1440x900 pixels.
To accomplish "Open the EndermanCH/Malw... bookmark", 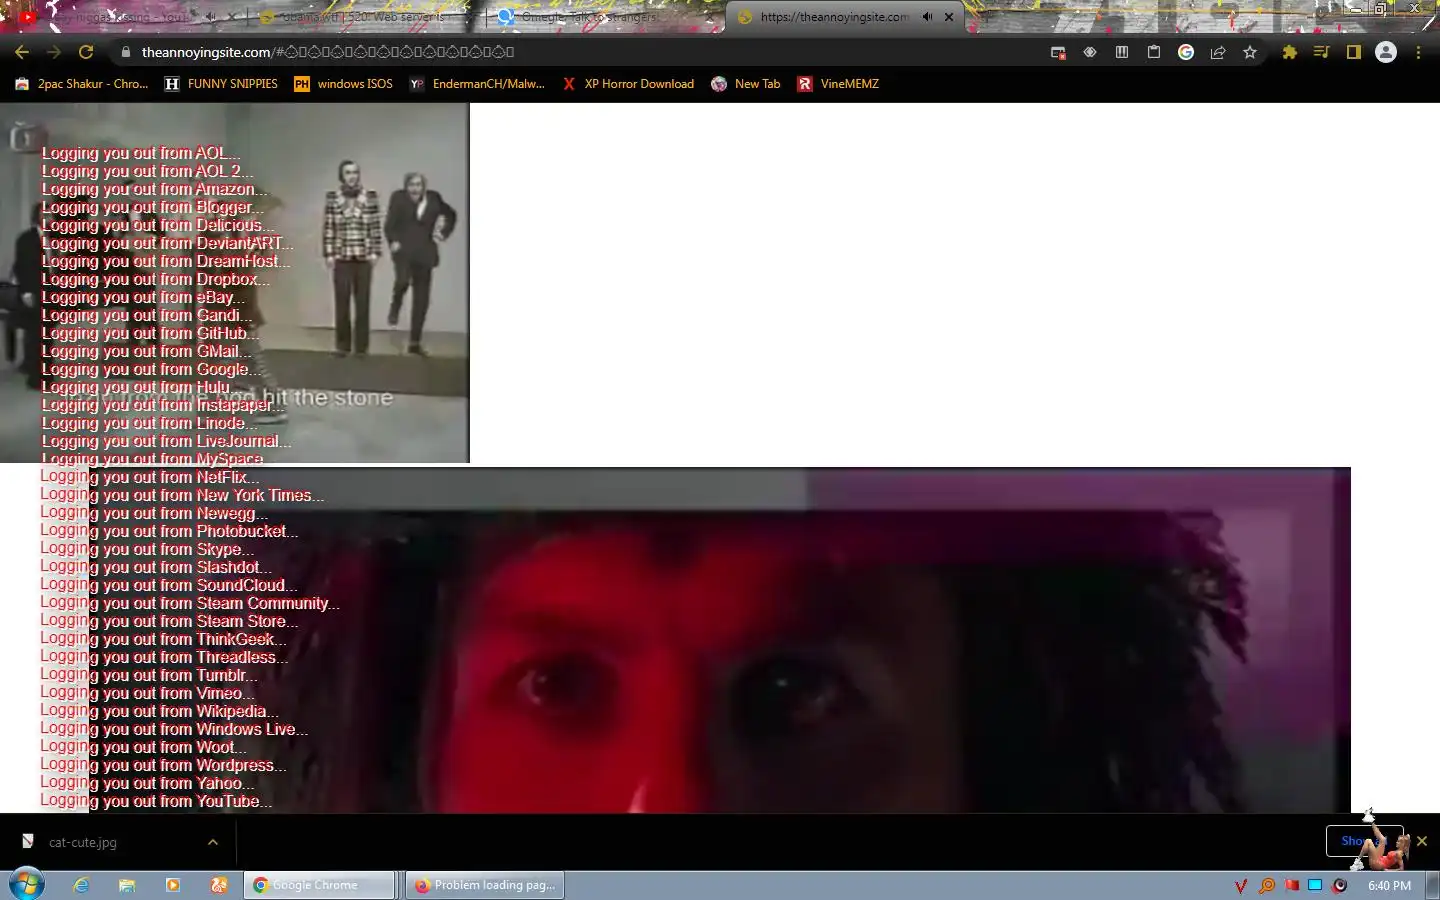I will [477, 84].
